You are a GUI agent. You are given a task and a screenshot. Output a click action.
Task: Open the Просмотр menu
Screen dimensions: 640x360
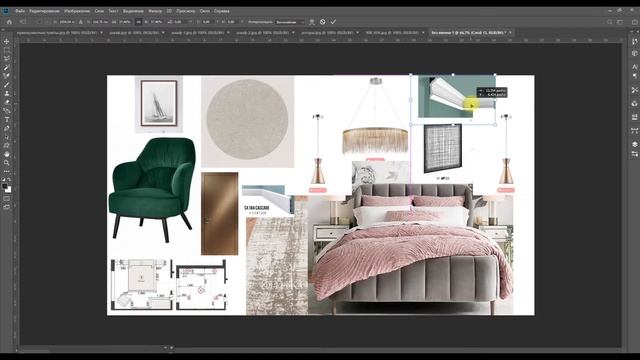click(x=186, y=11)
